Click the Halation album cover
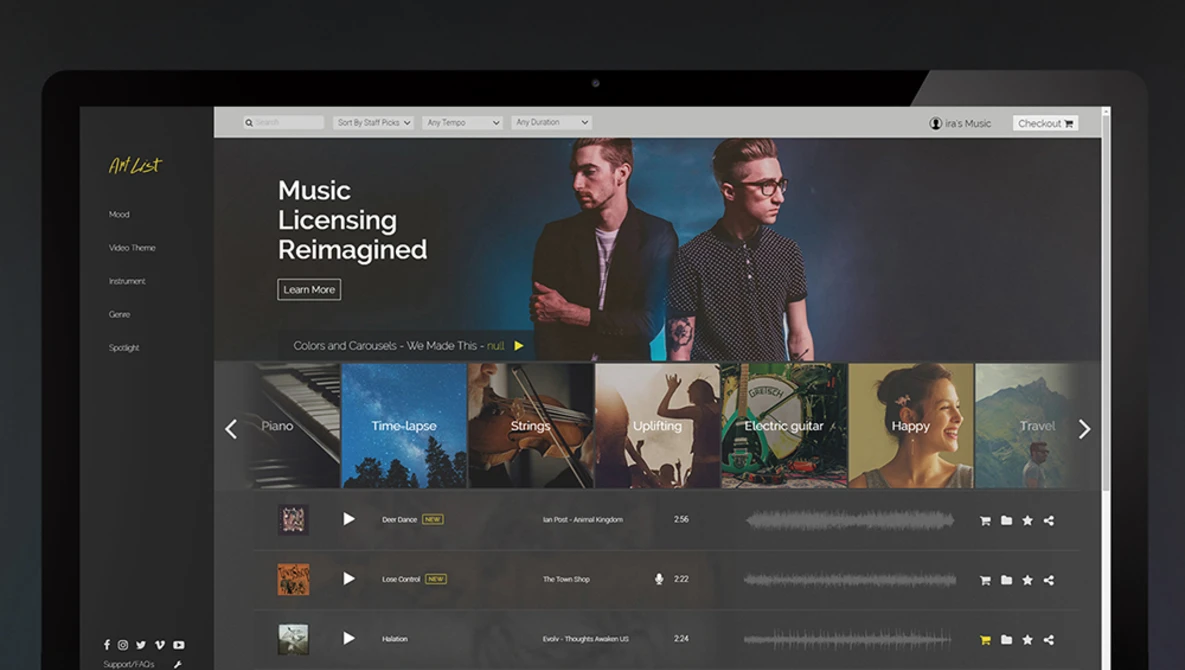 point(293,639)
